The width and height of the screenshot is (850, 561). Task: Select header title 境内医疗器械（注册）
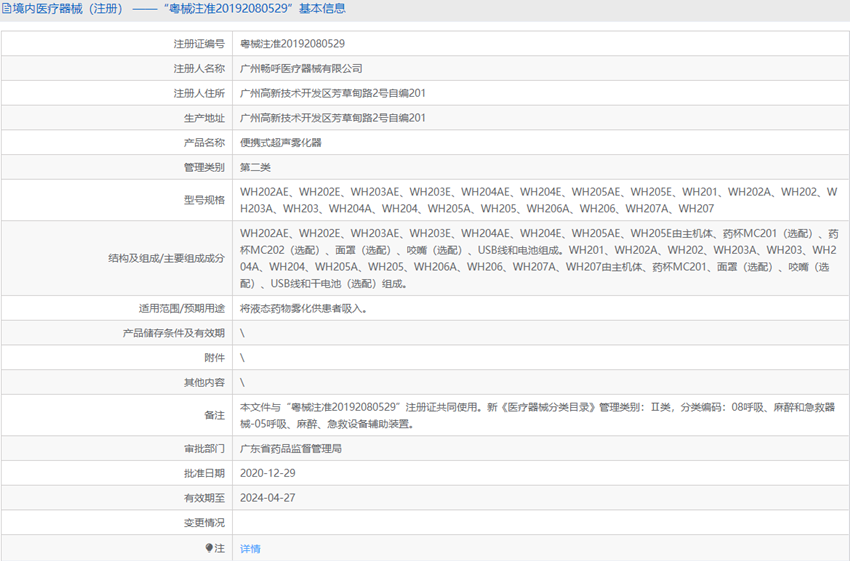68,9
